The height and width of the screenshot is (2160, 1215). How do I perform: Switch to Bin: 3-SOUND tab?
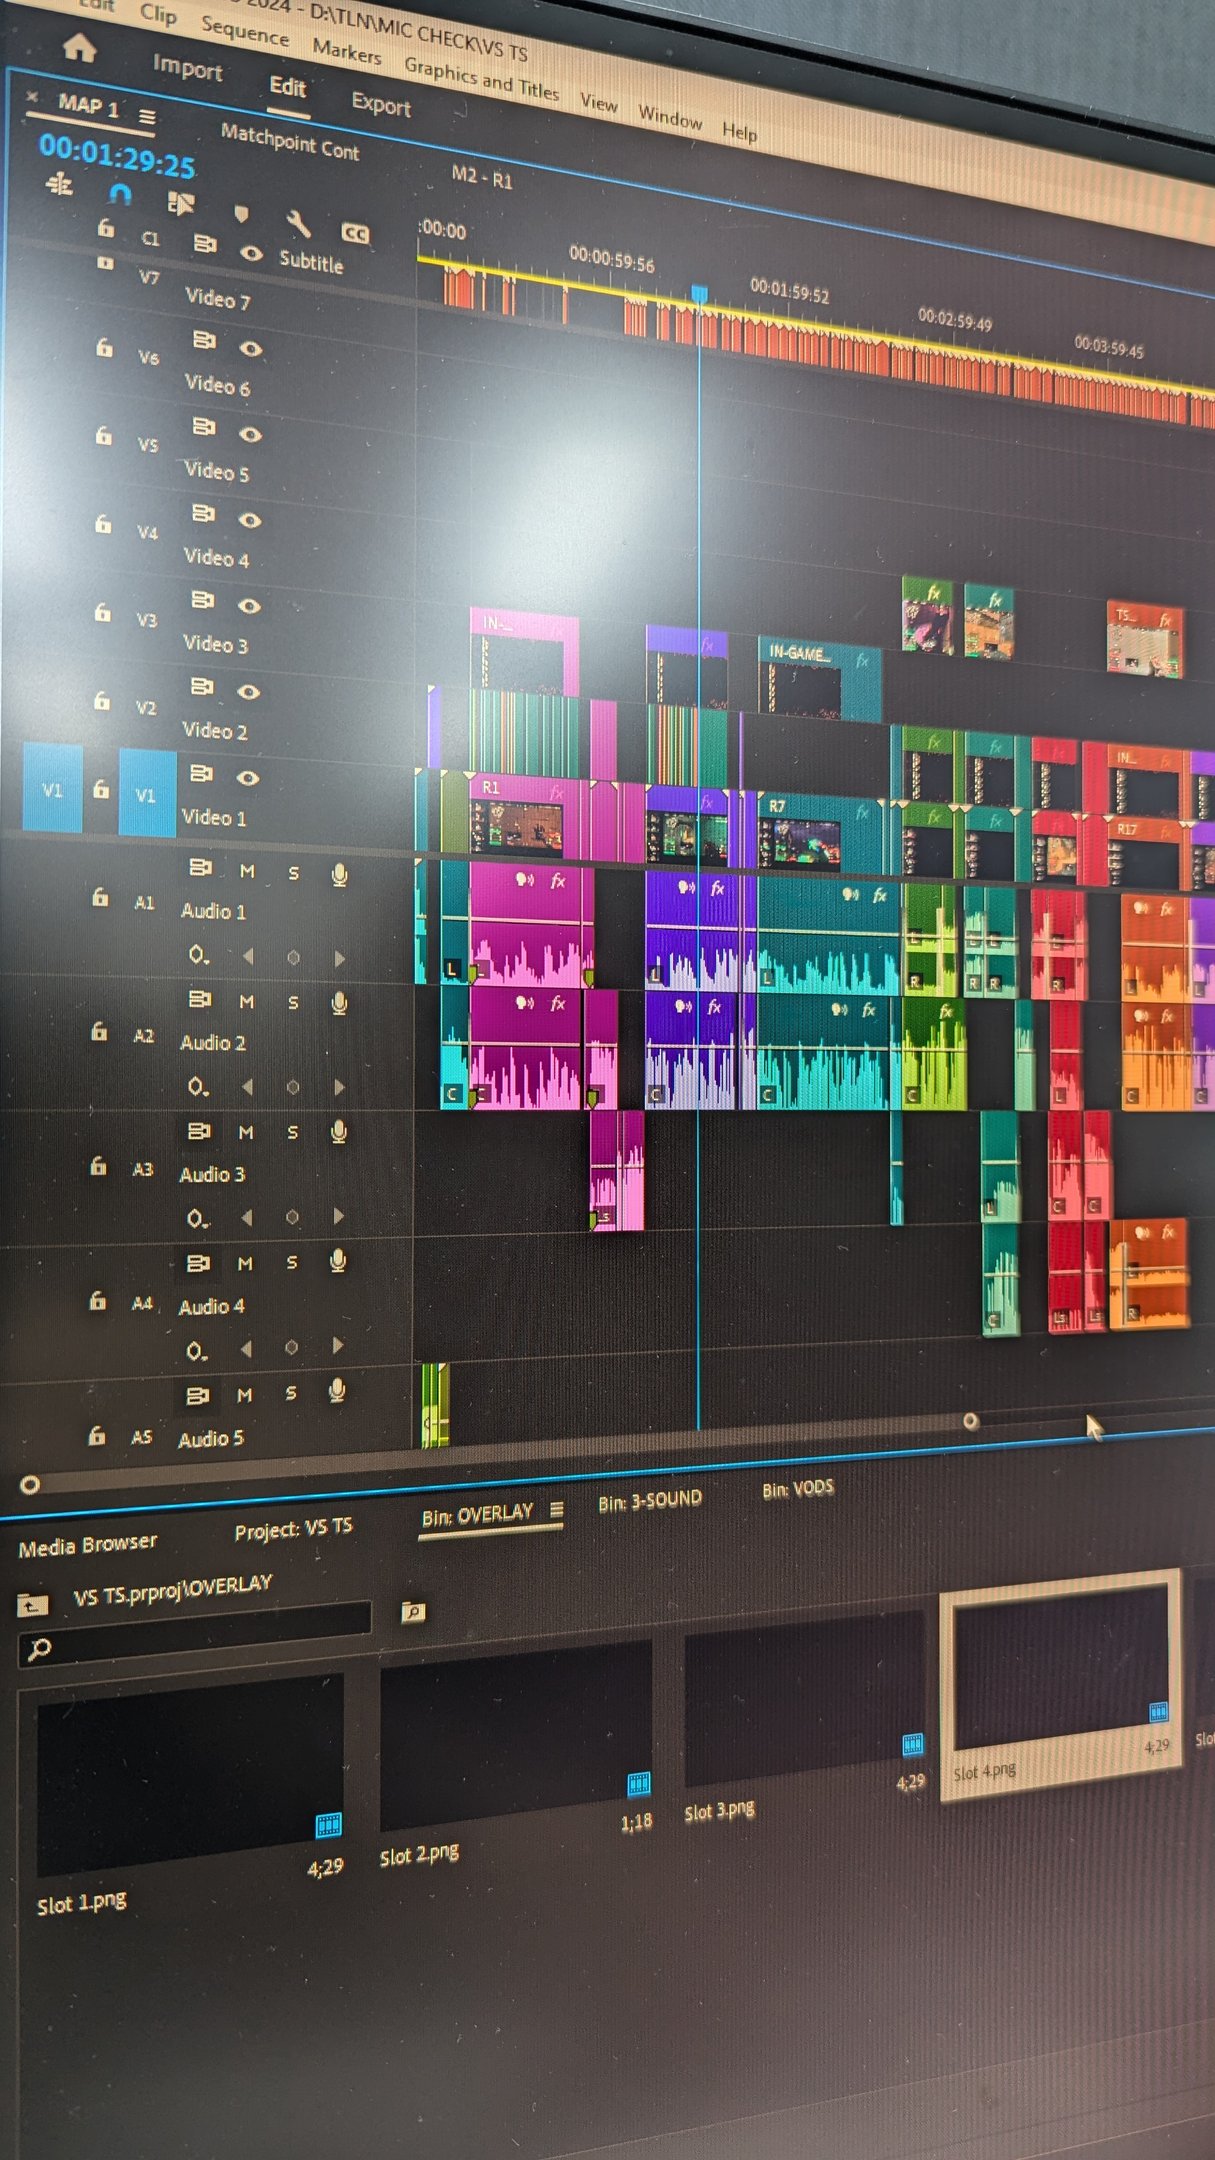[650, 1500]
